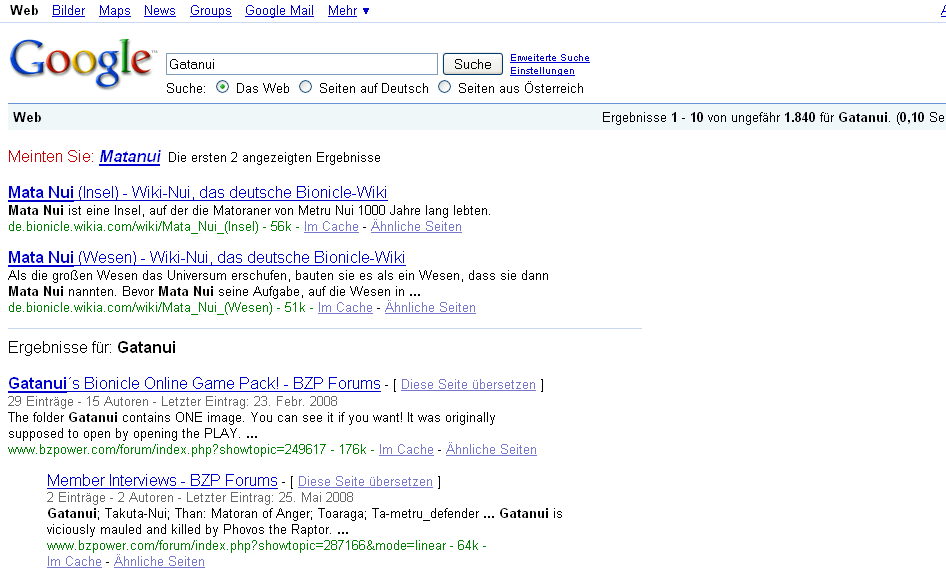
Task: Focus the search field containing Gatanui
Action: coord(302,64)
